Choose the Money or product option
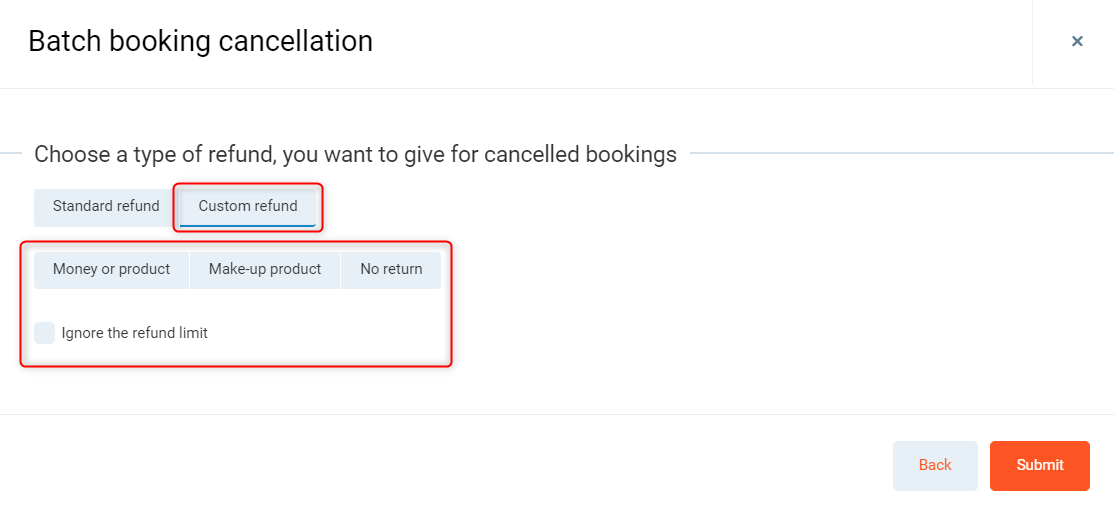 112,270
